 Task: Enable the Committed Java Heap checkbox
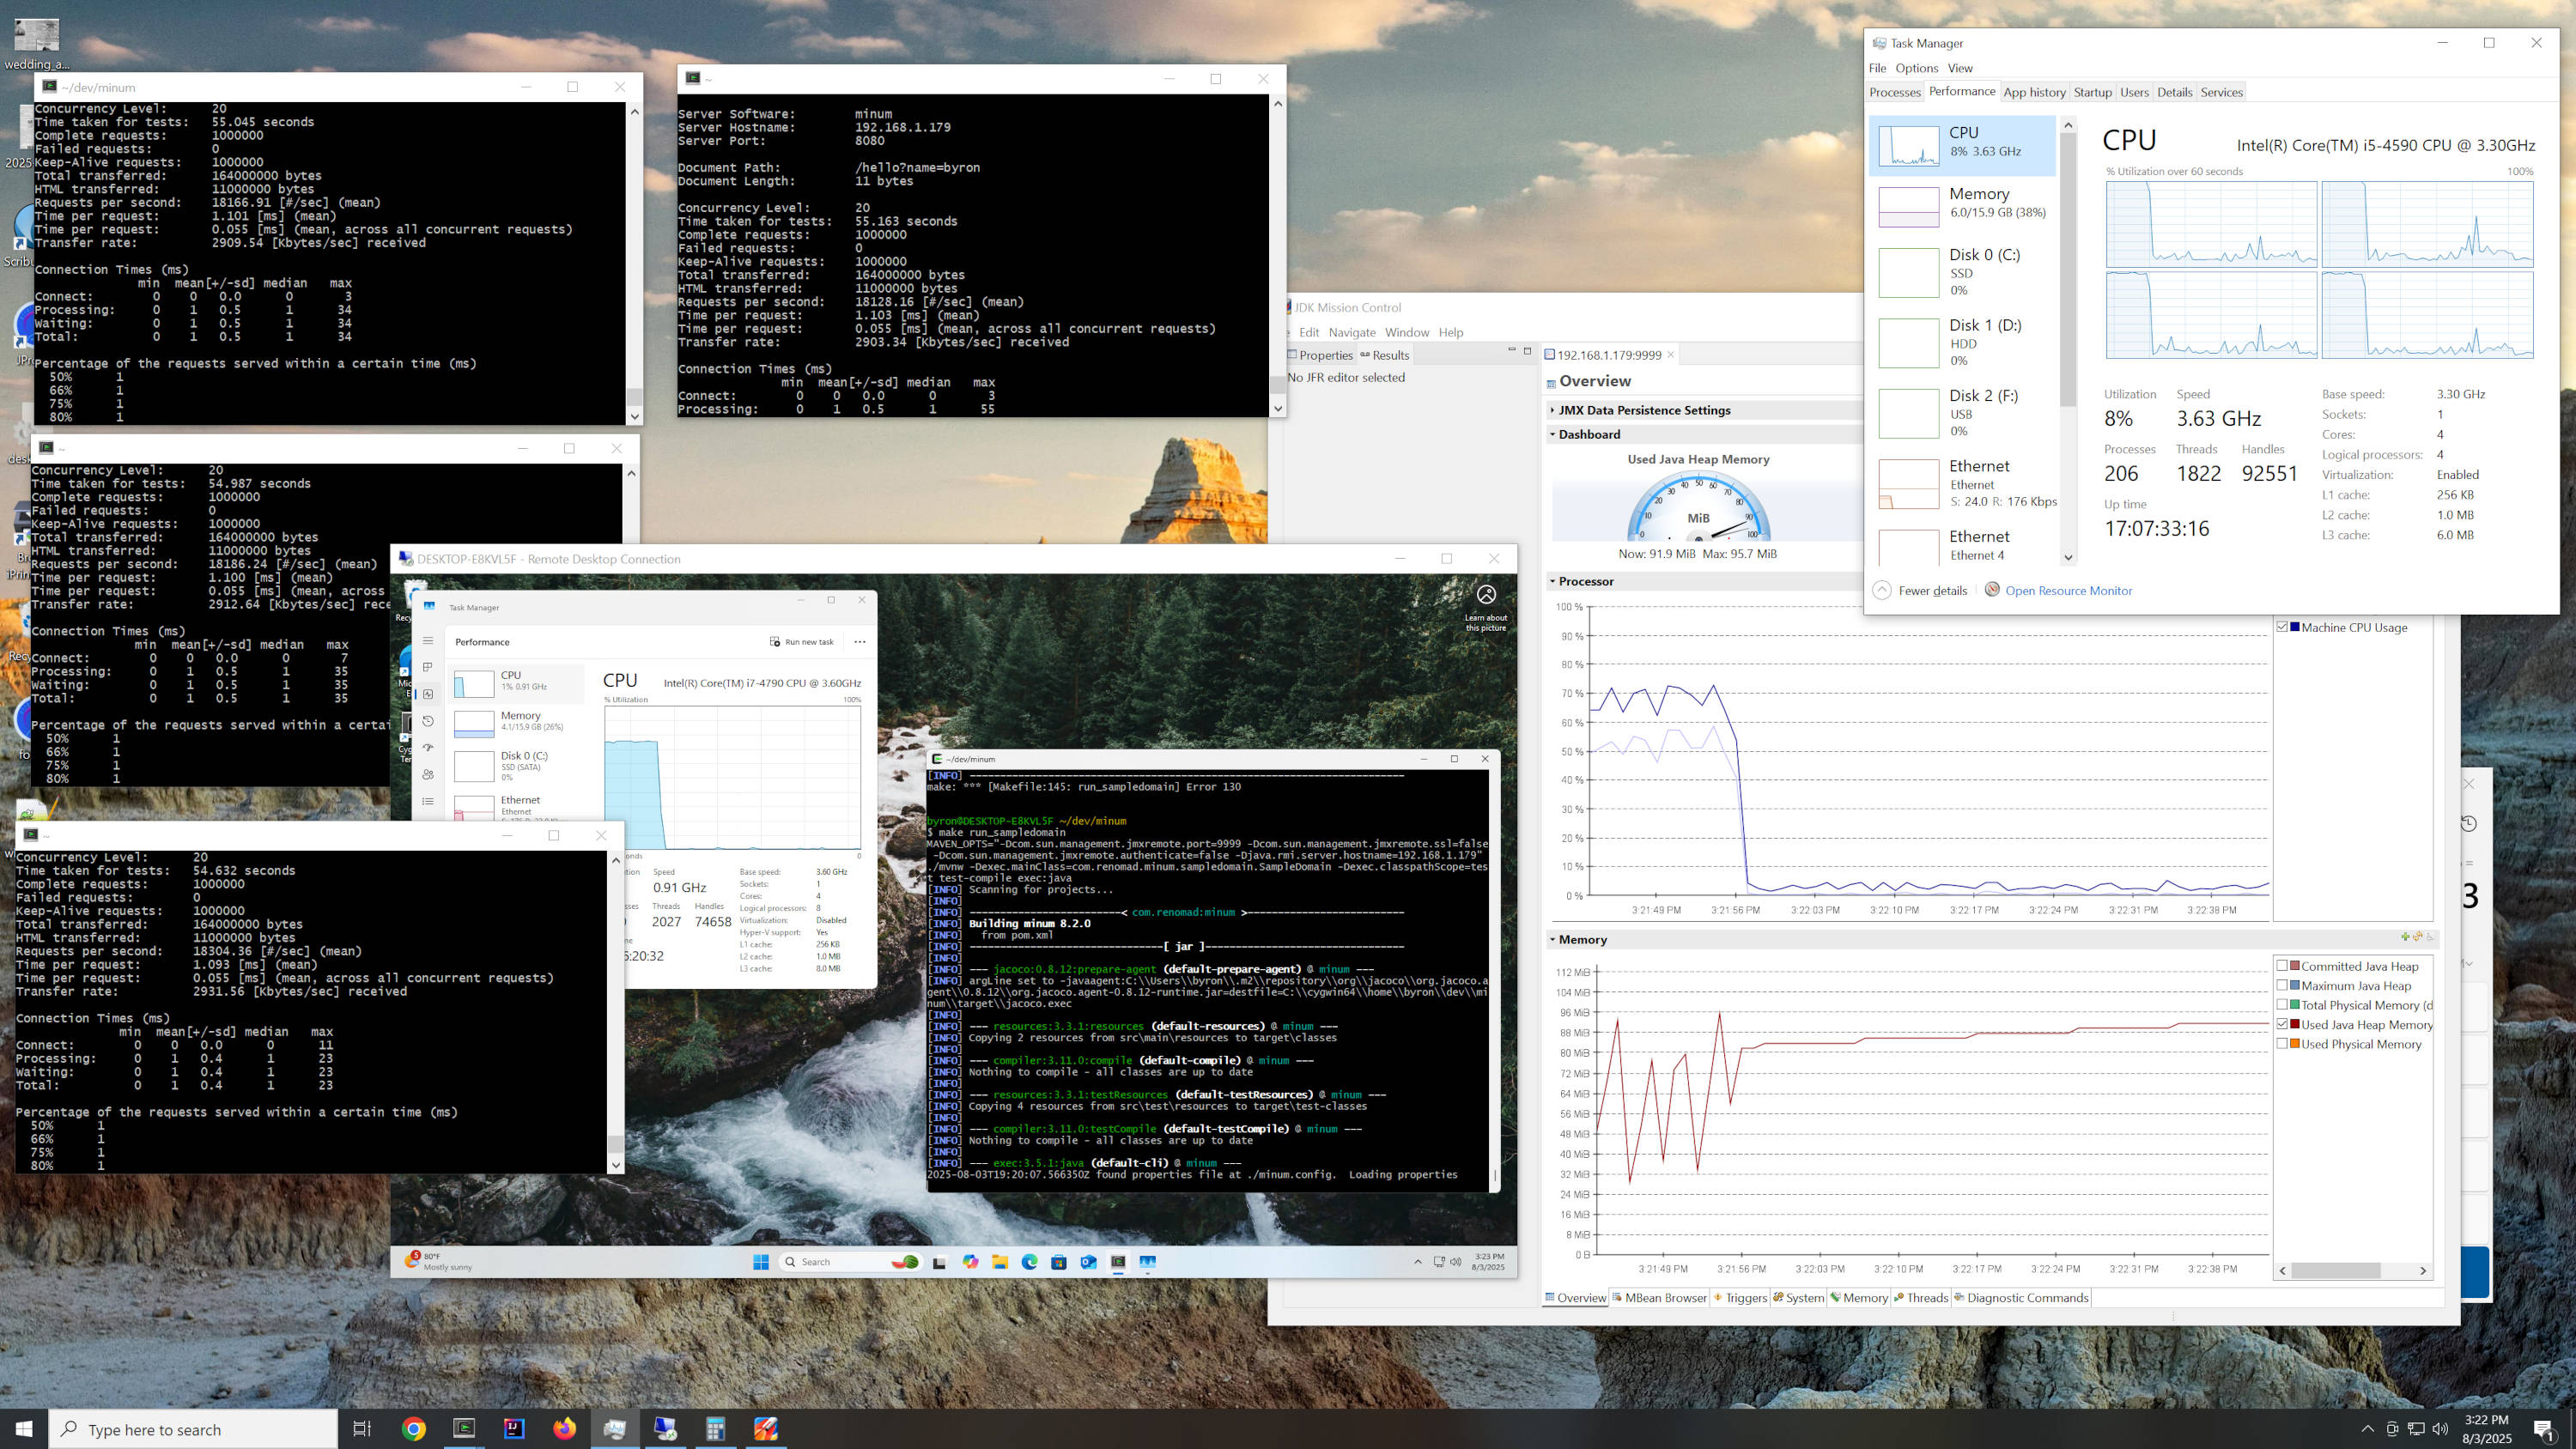click(2283, 966)
